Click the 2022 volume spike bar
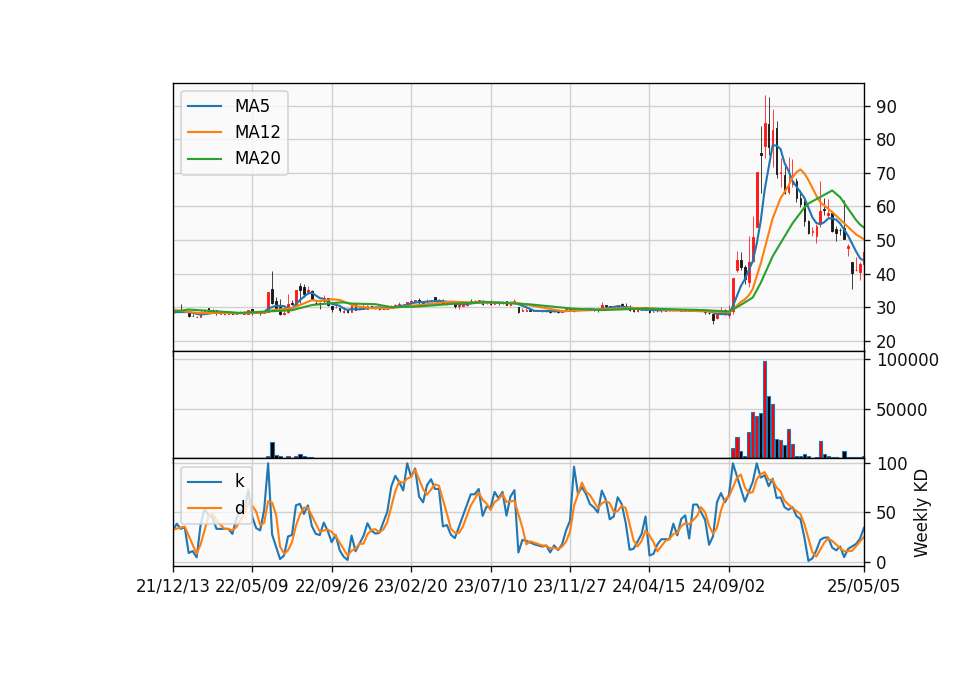 click(272, 450)
